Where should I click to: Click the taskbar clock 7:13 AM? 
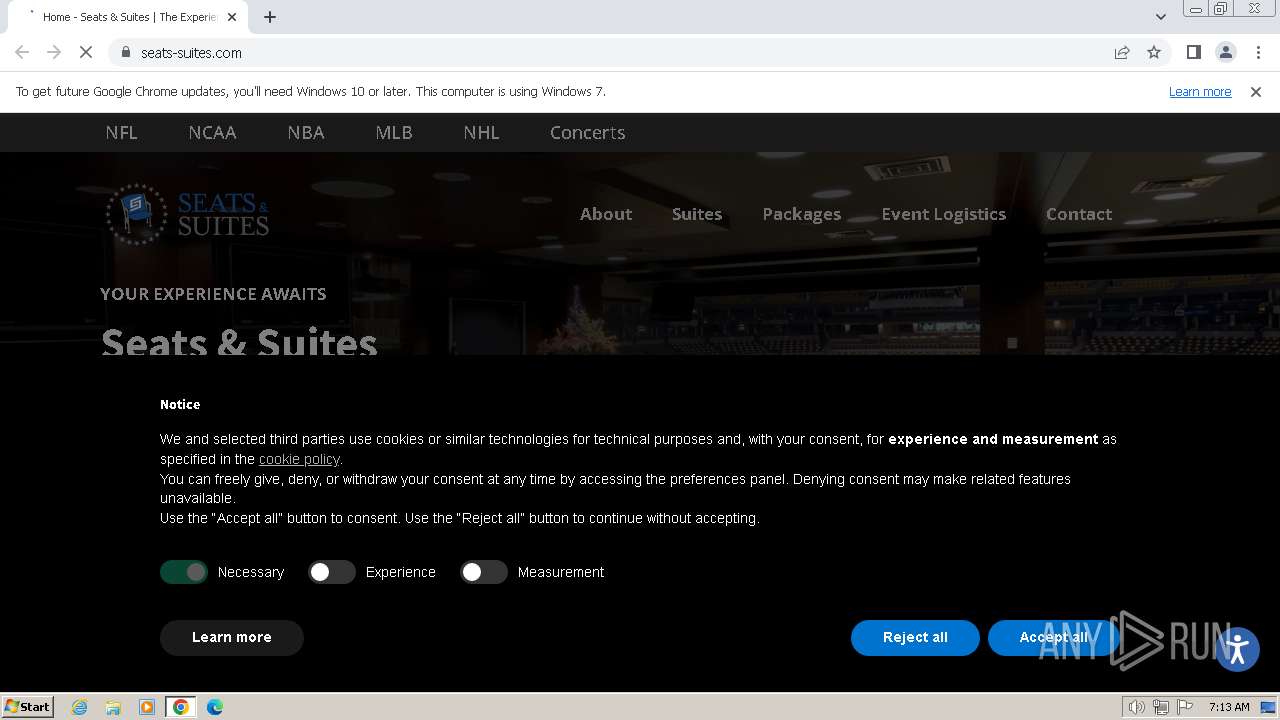(1229, 707)
